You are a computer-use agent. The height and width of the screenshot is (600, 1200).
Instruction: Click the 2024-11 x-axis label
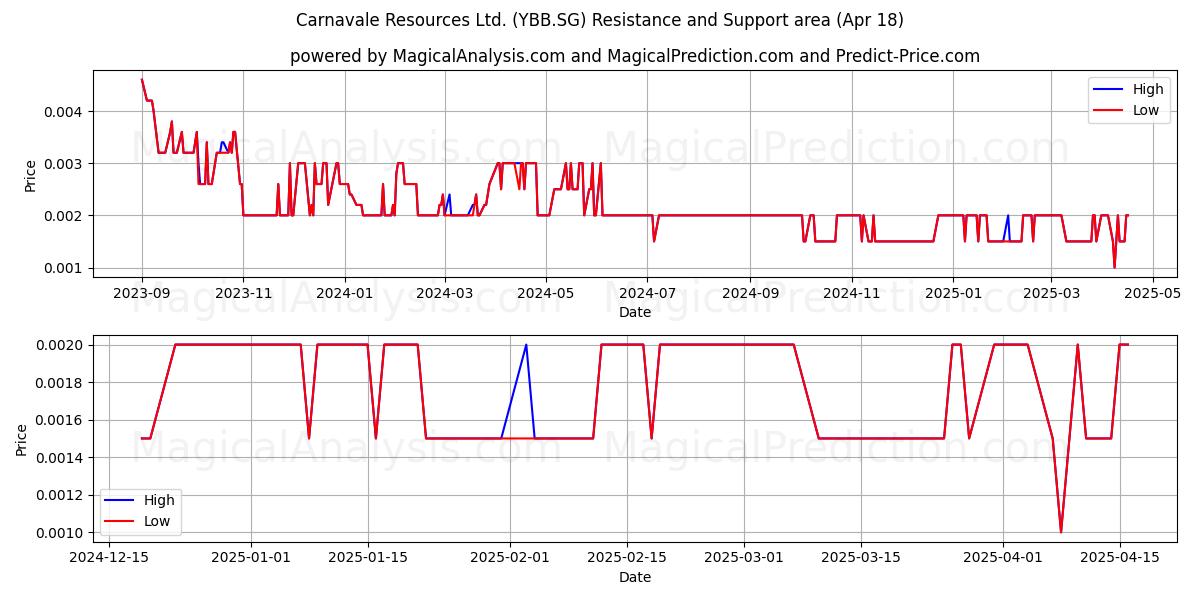click(x=851, y=293)
